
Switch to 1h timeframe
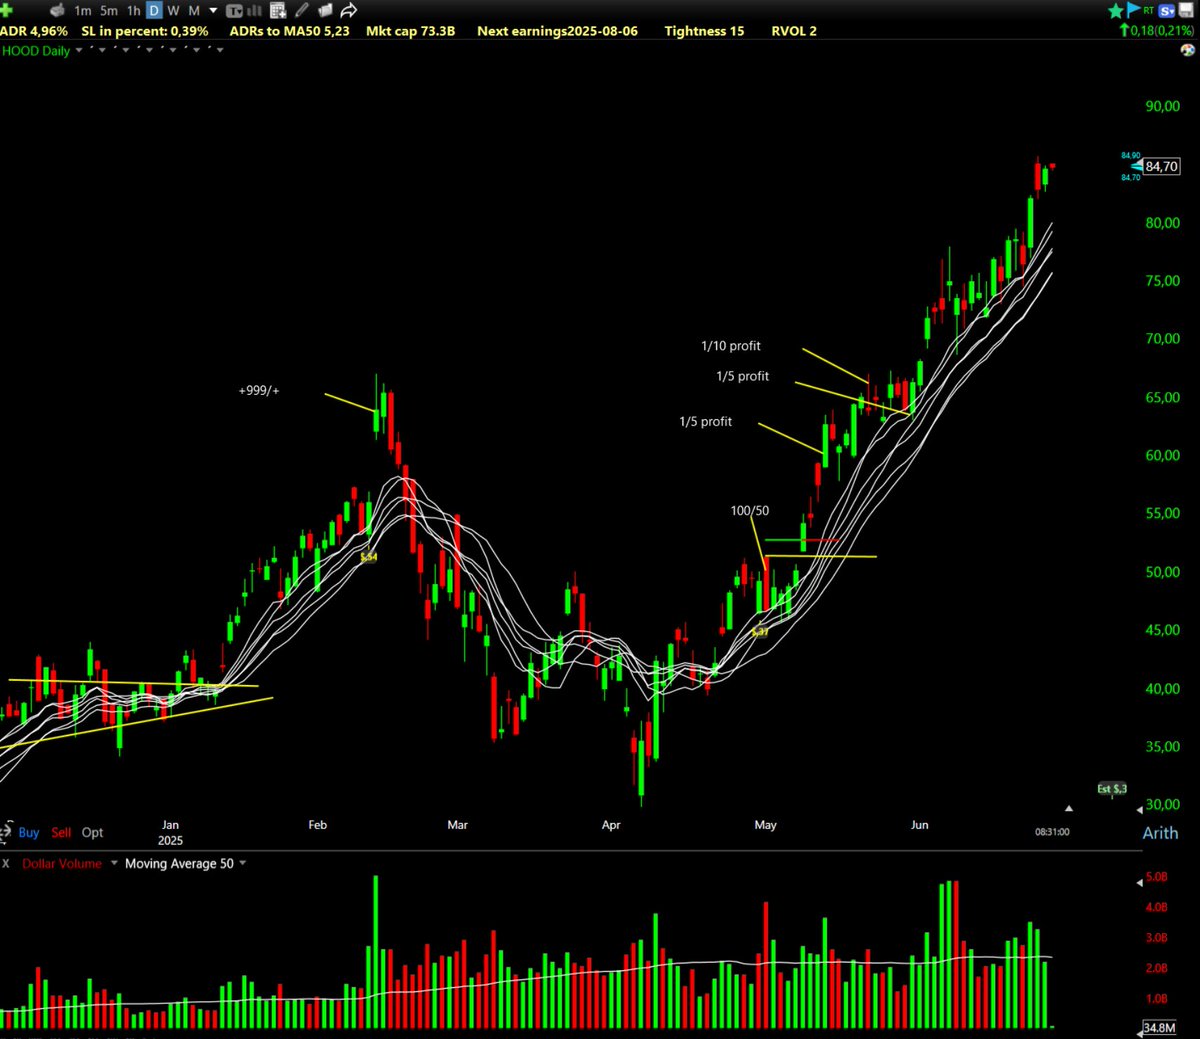click(x=133, y=11)
